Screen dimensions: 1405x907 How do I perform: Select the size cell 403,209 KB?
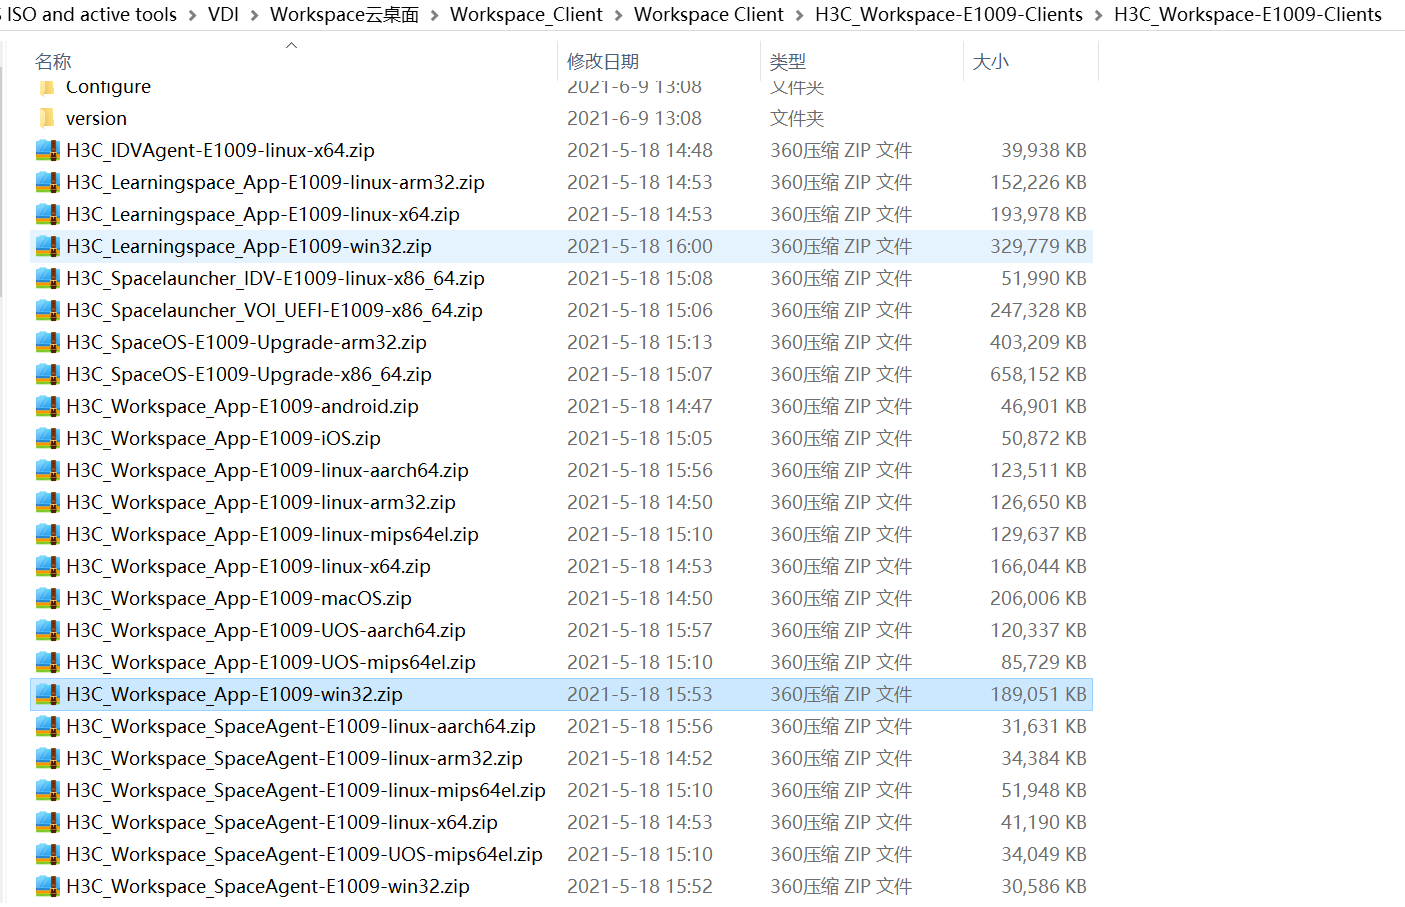(x=1038, y=342)
